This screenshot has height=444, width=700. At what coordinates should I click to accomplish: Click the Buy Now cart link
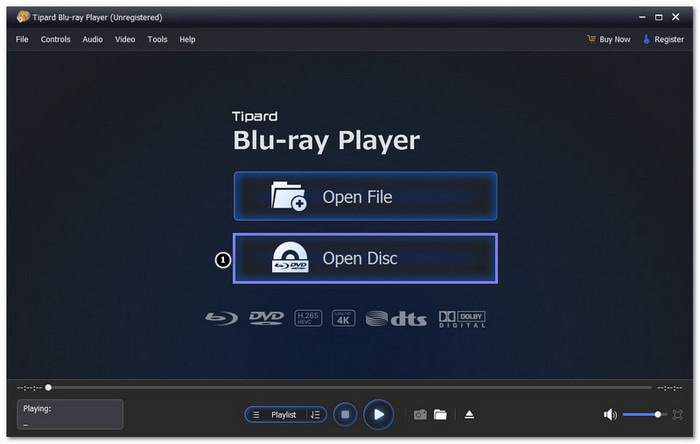click(x=608, y=39)
